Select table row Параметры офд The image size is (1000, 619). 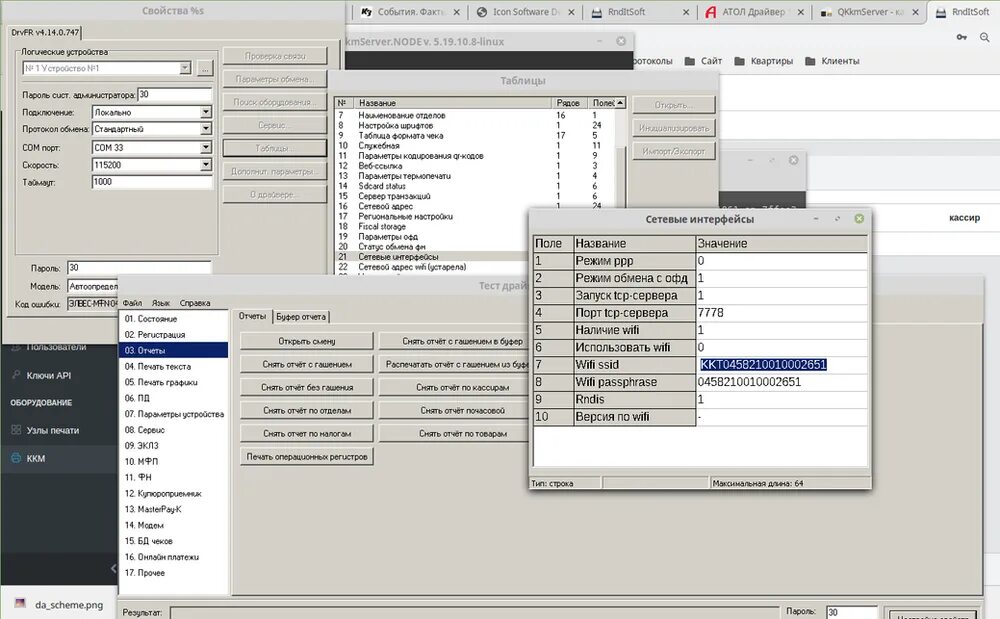pyautogui.click(x=431, y=237)
